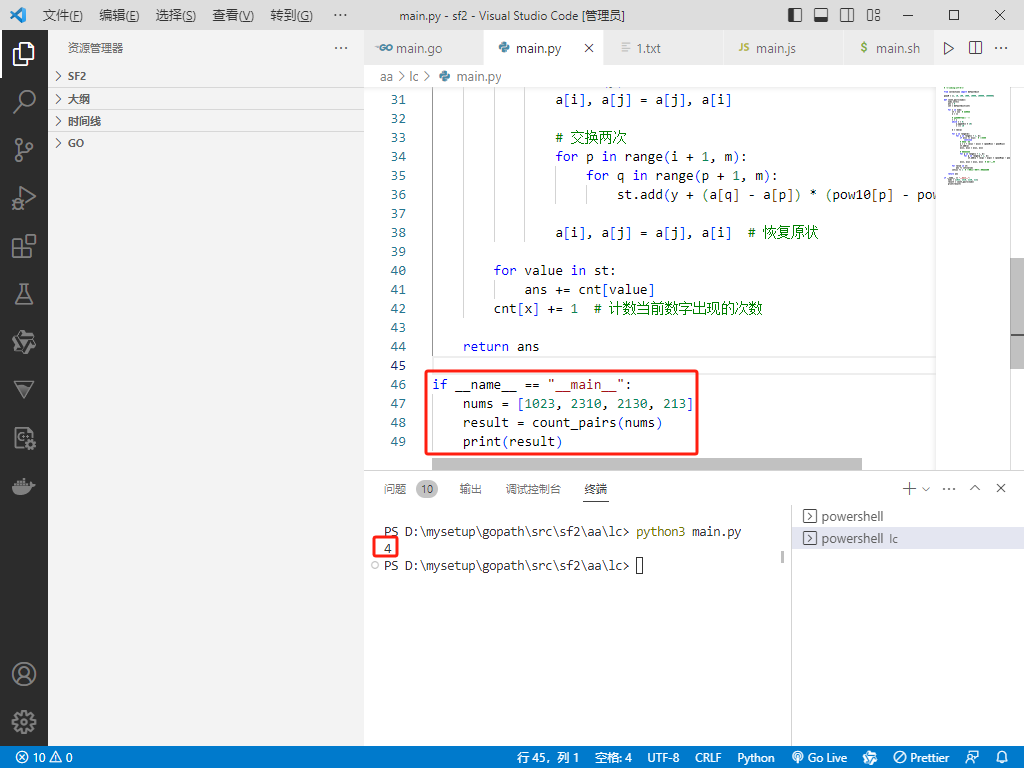Select first powershell terminal entry

coord(908,517)
